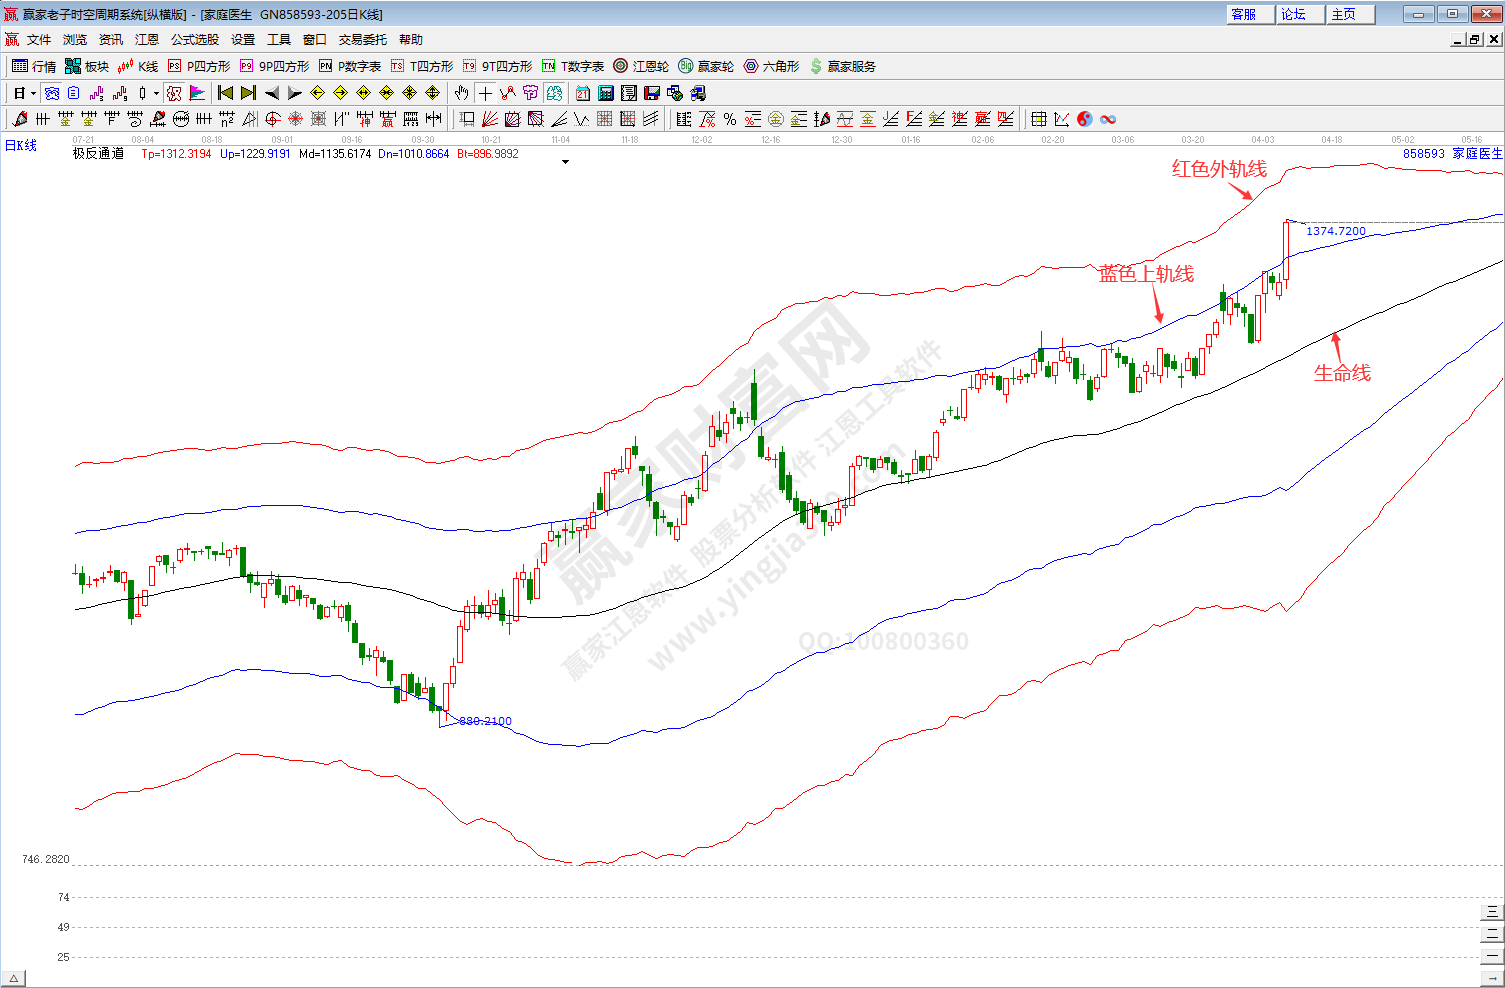The width and height of the screenshot is (1505, 988).
Task: Click the K线 candlestick chart icon
Action: pyautogui.click(x=137, y=66)
